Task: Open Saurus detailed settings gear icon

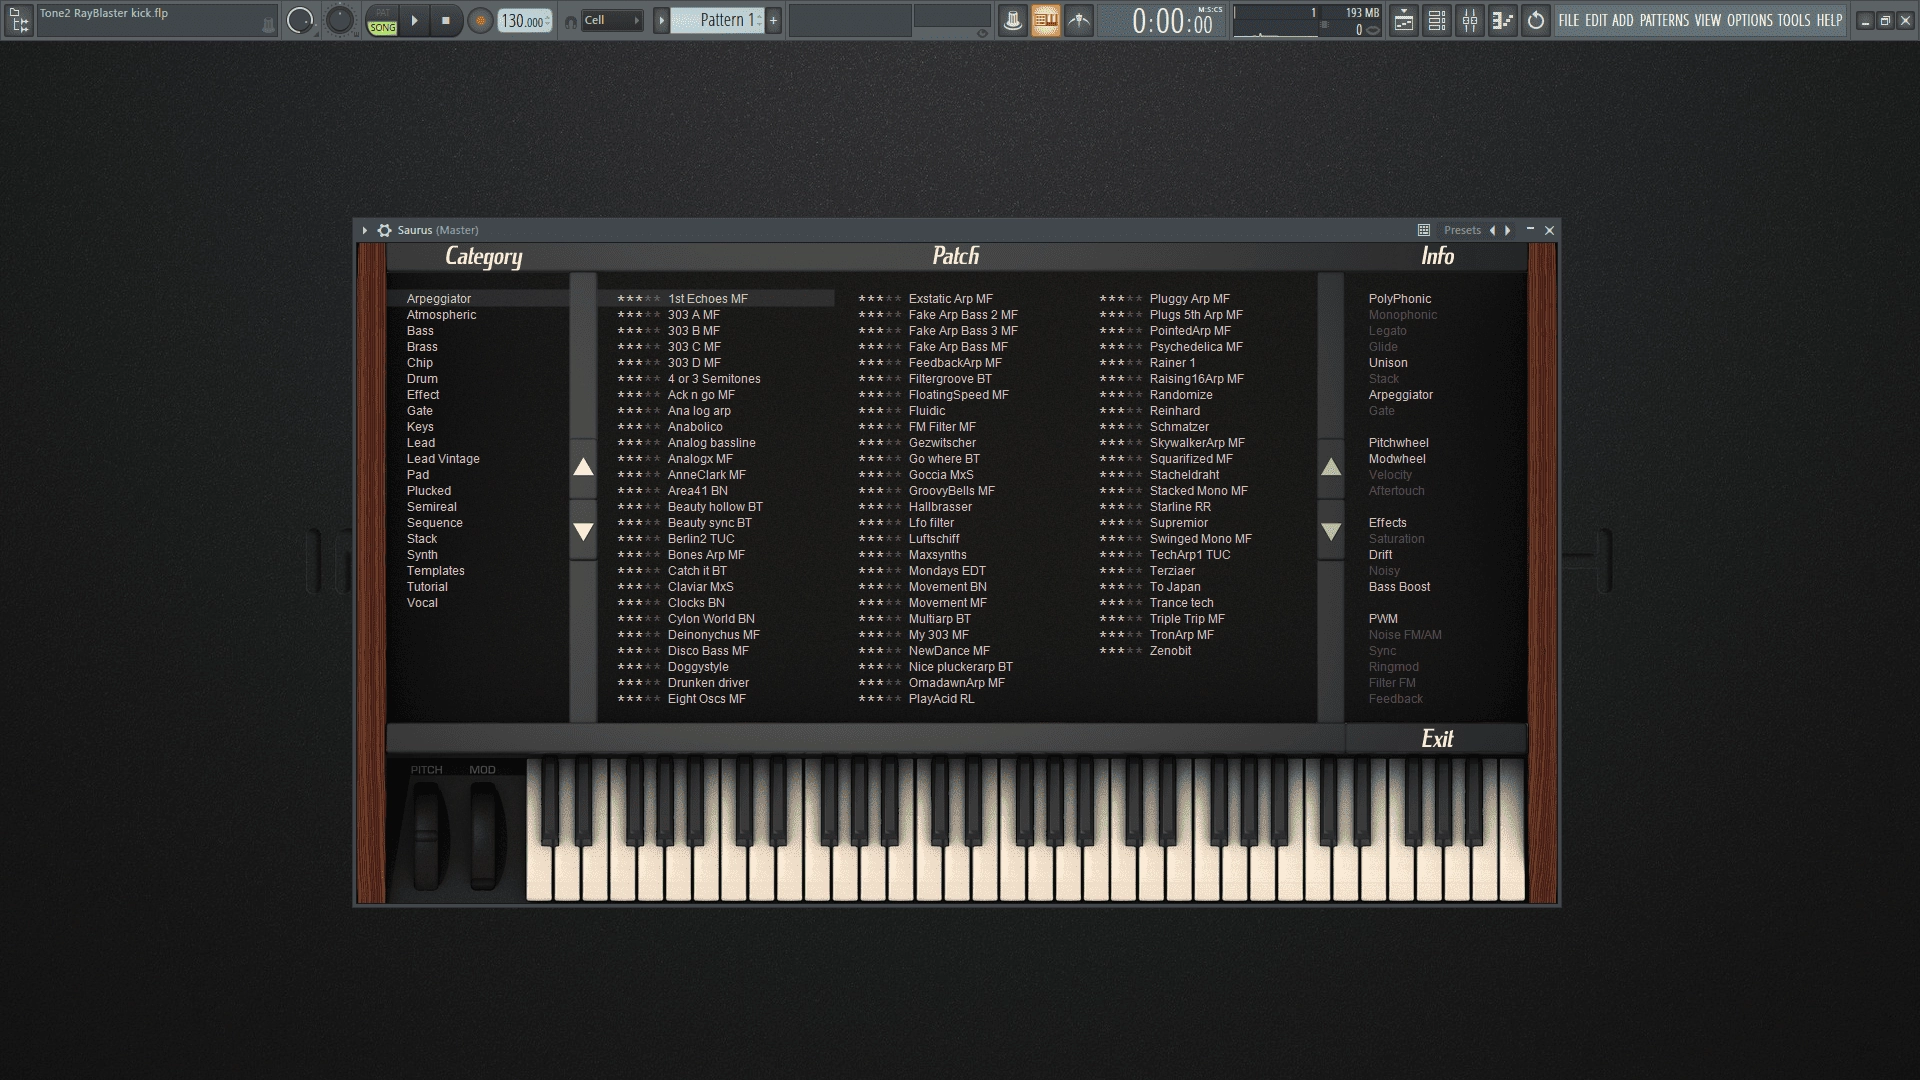Action: 384,230
